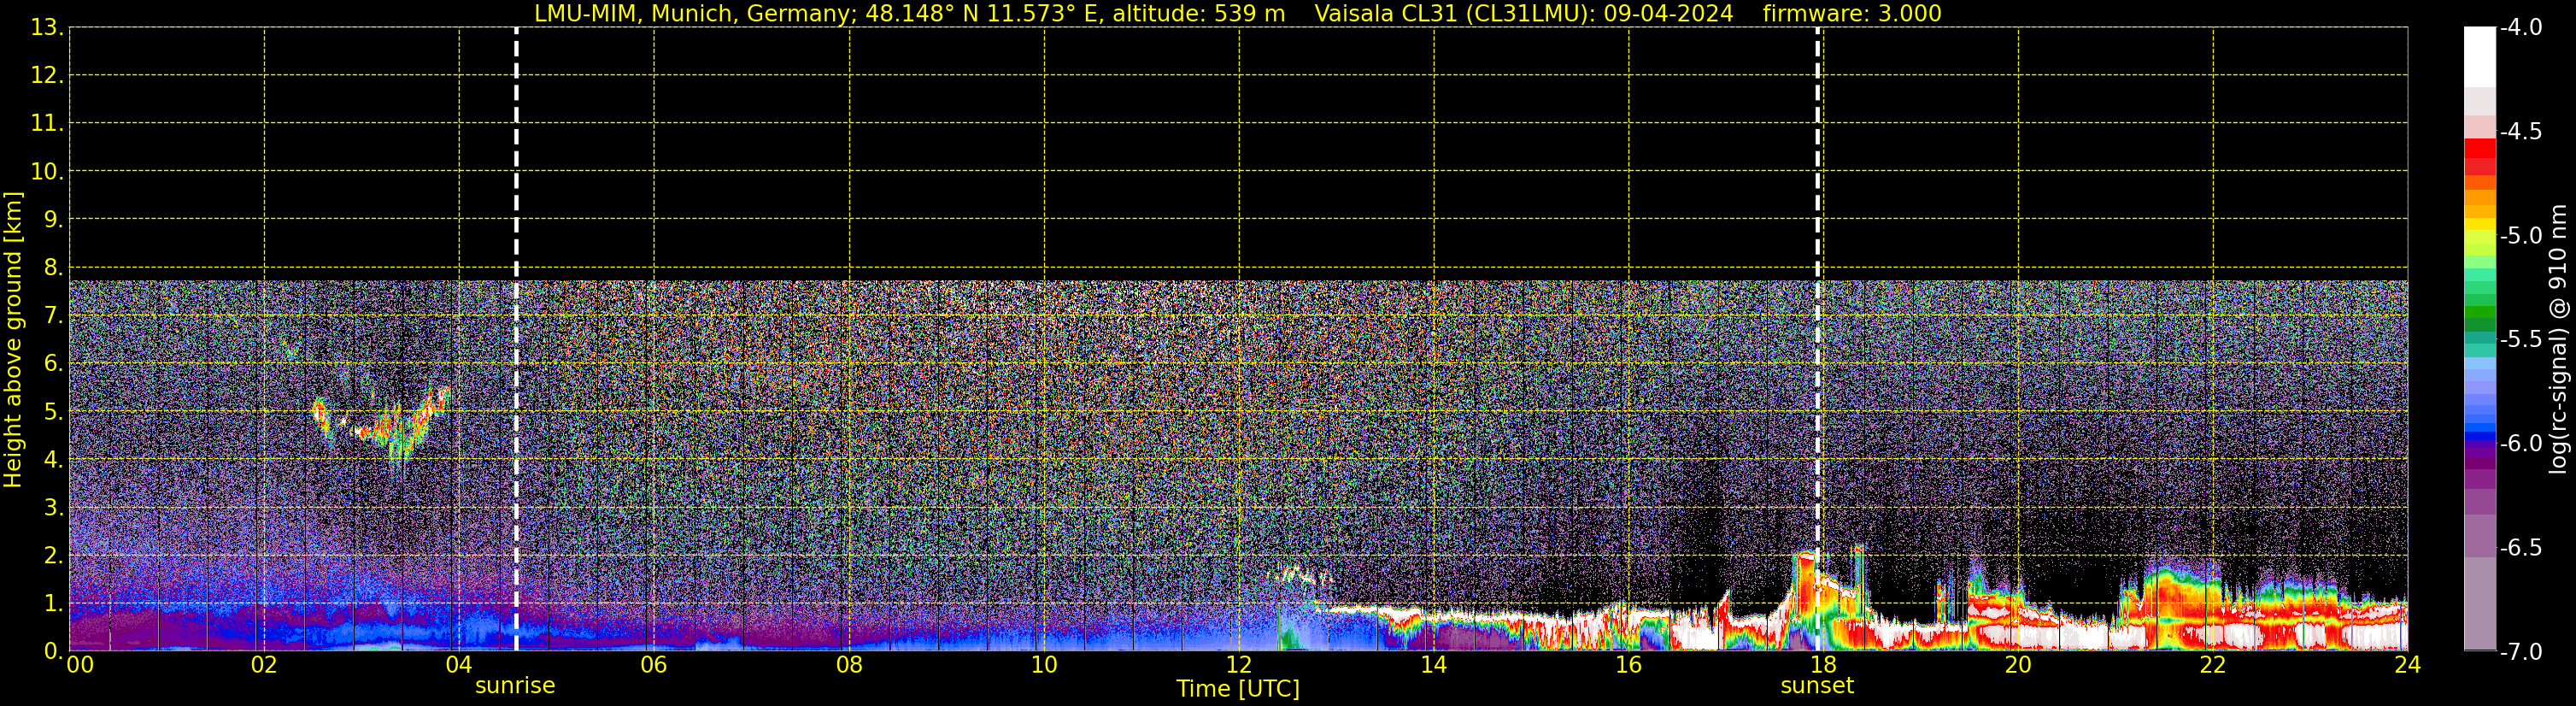The image size is (2576, 706).
Task: Click the height axis tick '3.'
Action: coord(53,507)
